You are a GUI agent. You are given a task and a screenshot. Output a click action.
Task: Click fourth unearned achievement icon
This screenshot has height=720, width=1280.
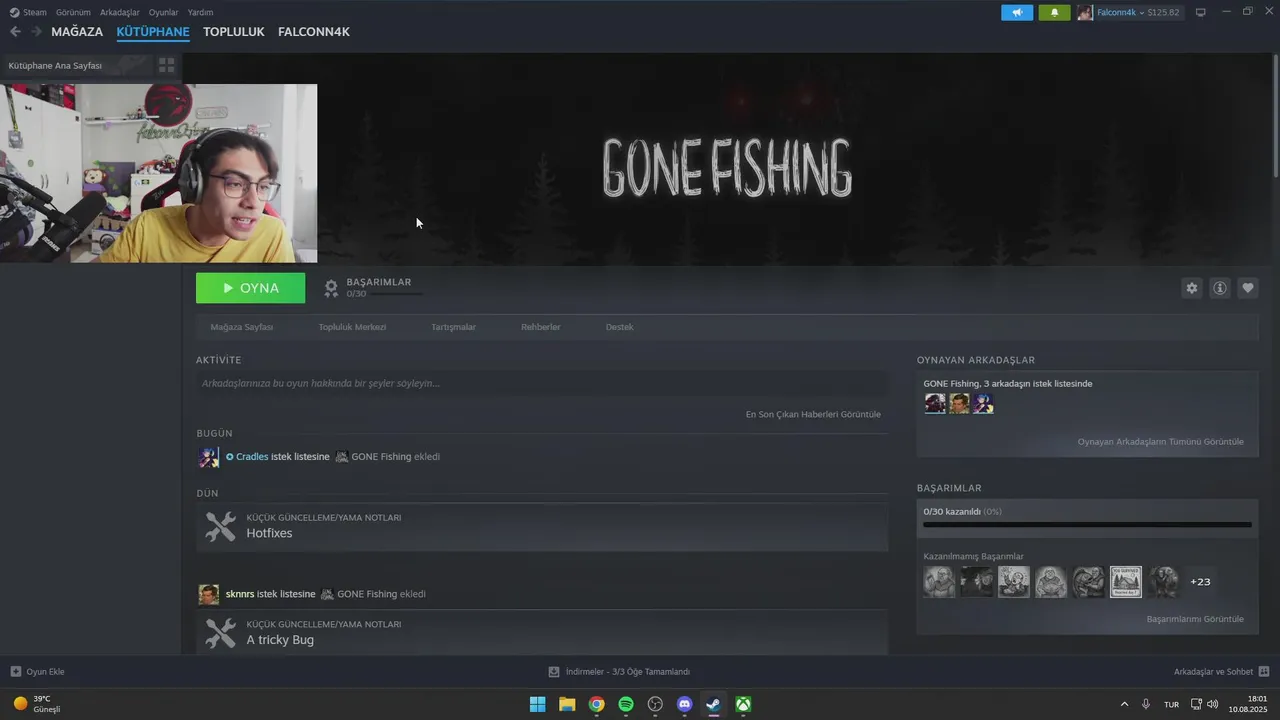click(x=1051, y=582)
